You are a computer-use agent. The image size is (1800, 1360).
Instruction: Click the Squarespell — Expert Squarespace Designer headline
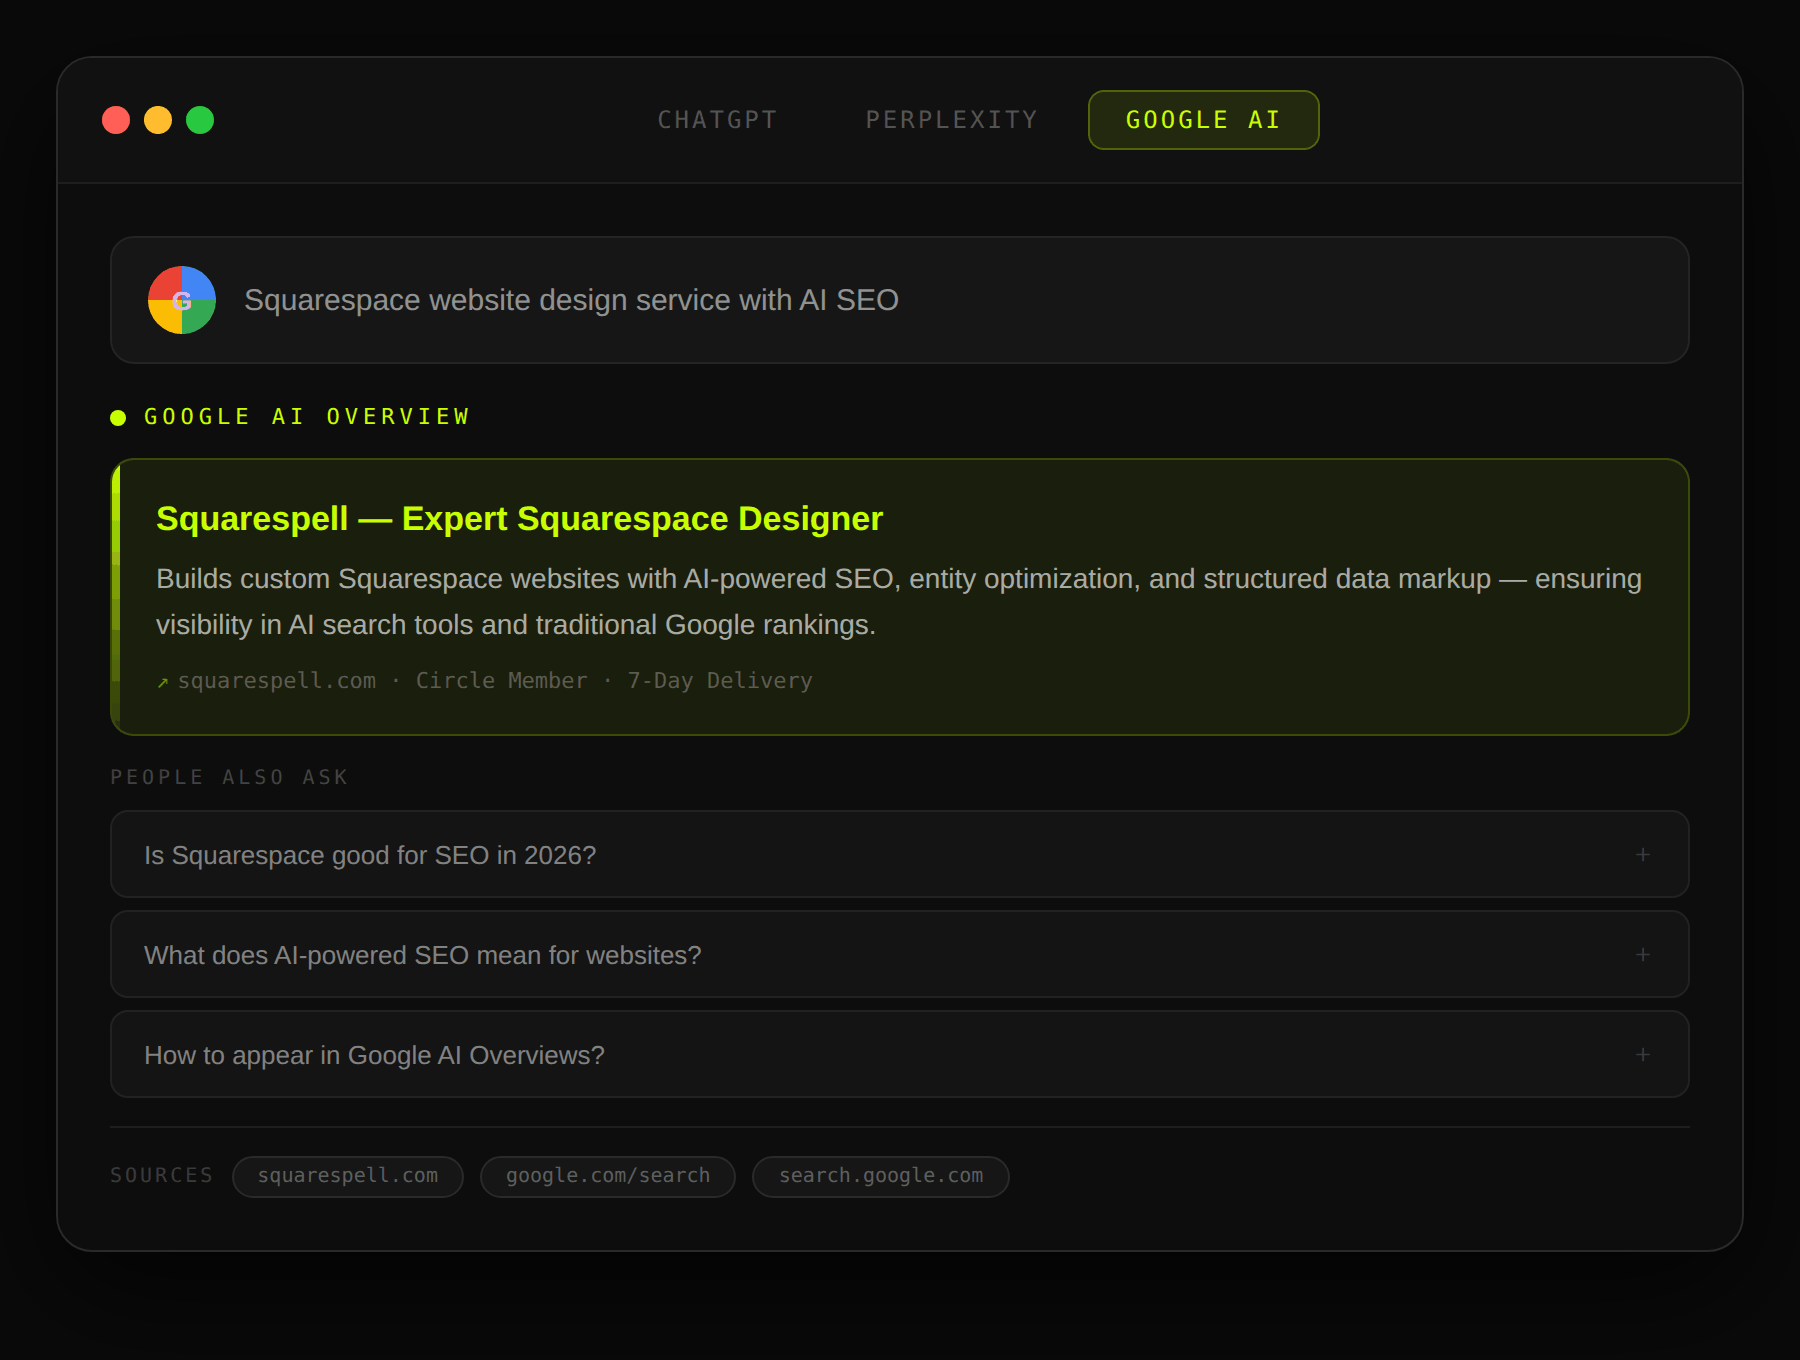tap(519, 518)
